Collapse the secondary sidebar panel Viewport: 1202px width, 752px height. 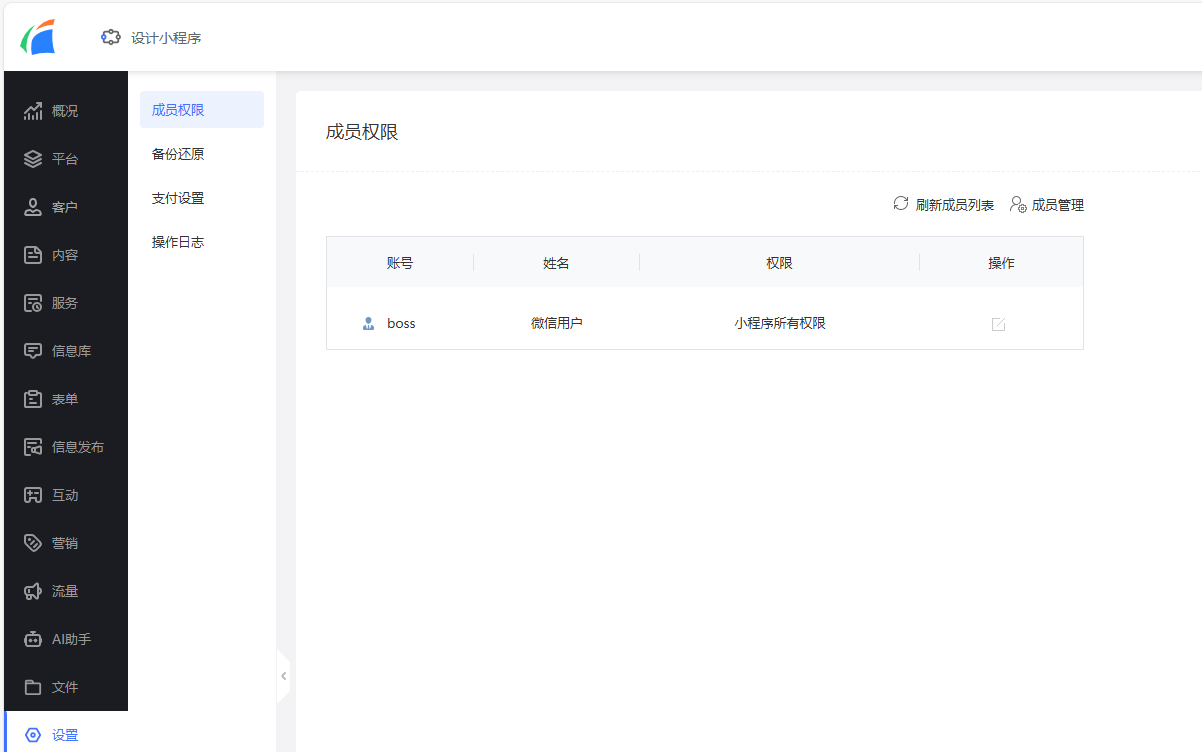283,676
